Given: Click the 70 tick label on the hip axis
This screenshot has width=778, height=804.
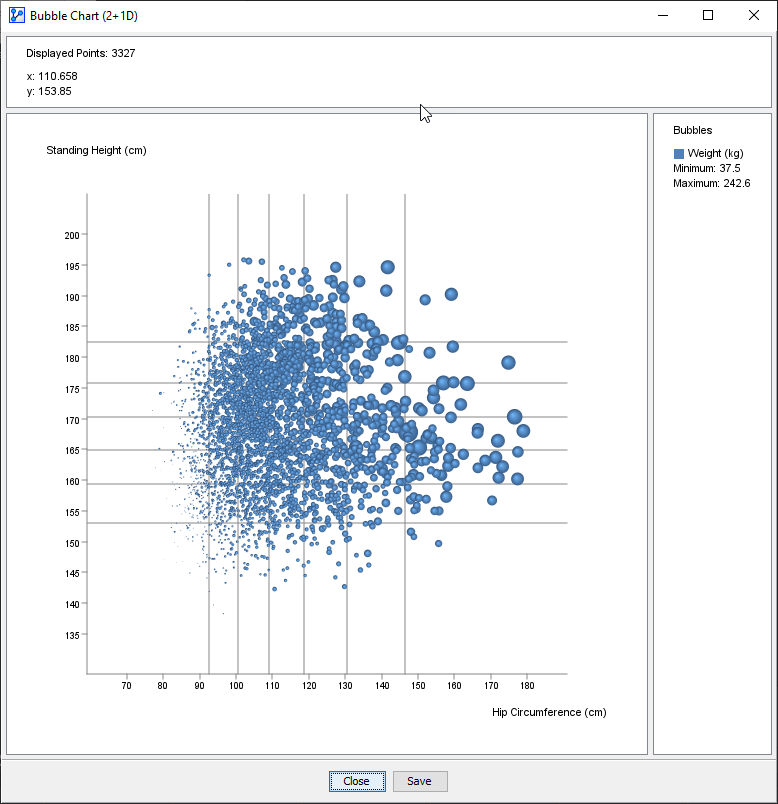Looking at the screenshot, I should [x=126, y=686].
